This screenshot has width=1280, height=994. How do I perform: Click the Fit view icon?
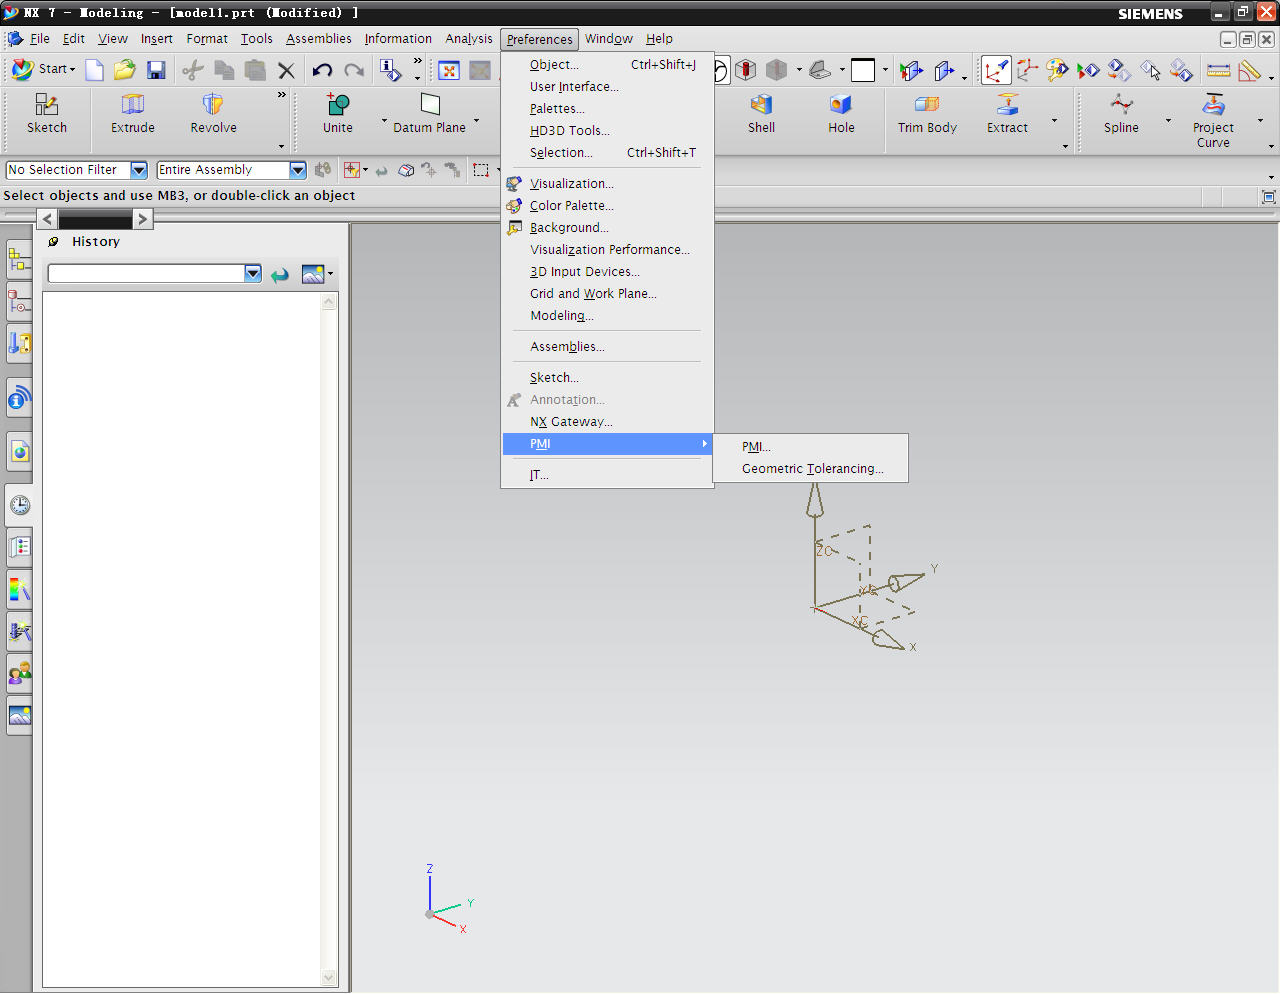(x=449, y=70)
